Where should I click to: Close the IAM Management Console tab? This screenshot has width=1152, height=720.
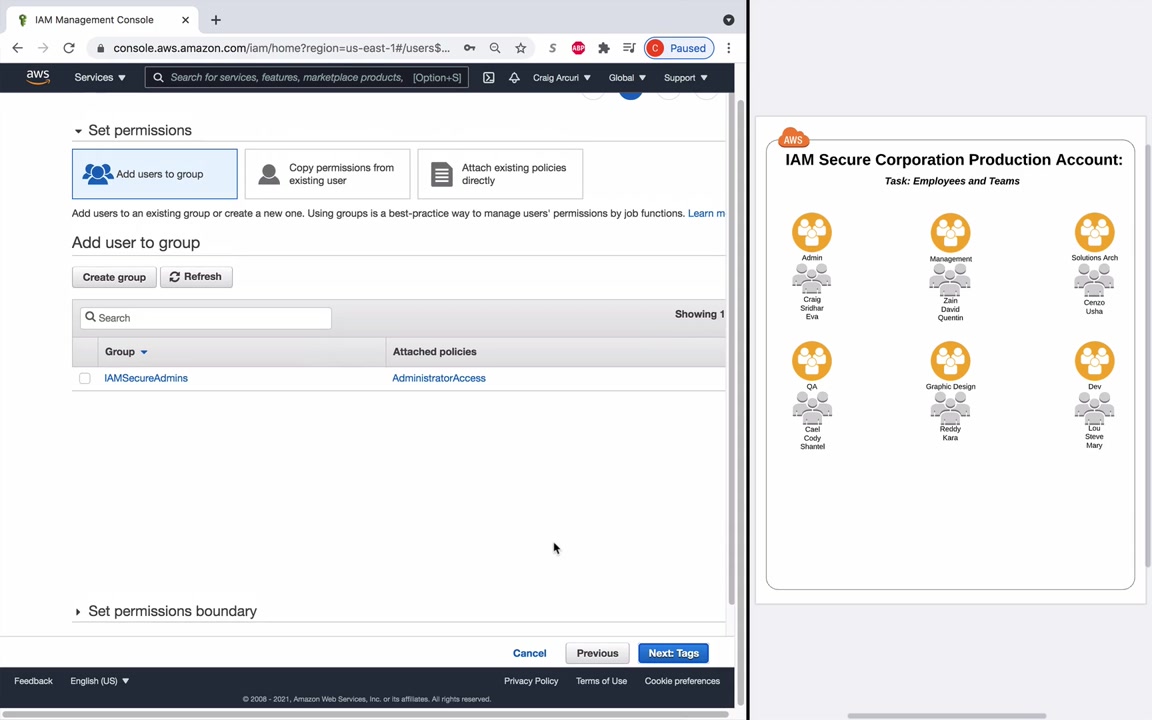[x=185, y=20]
